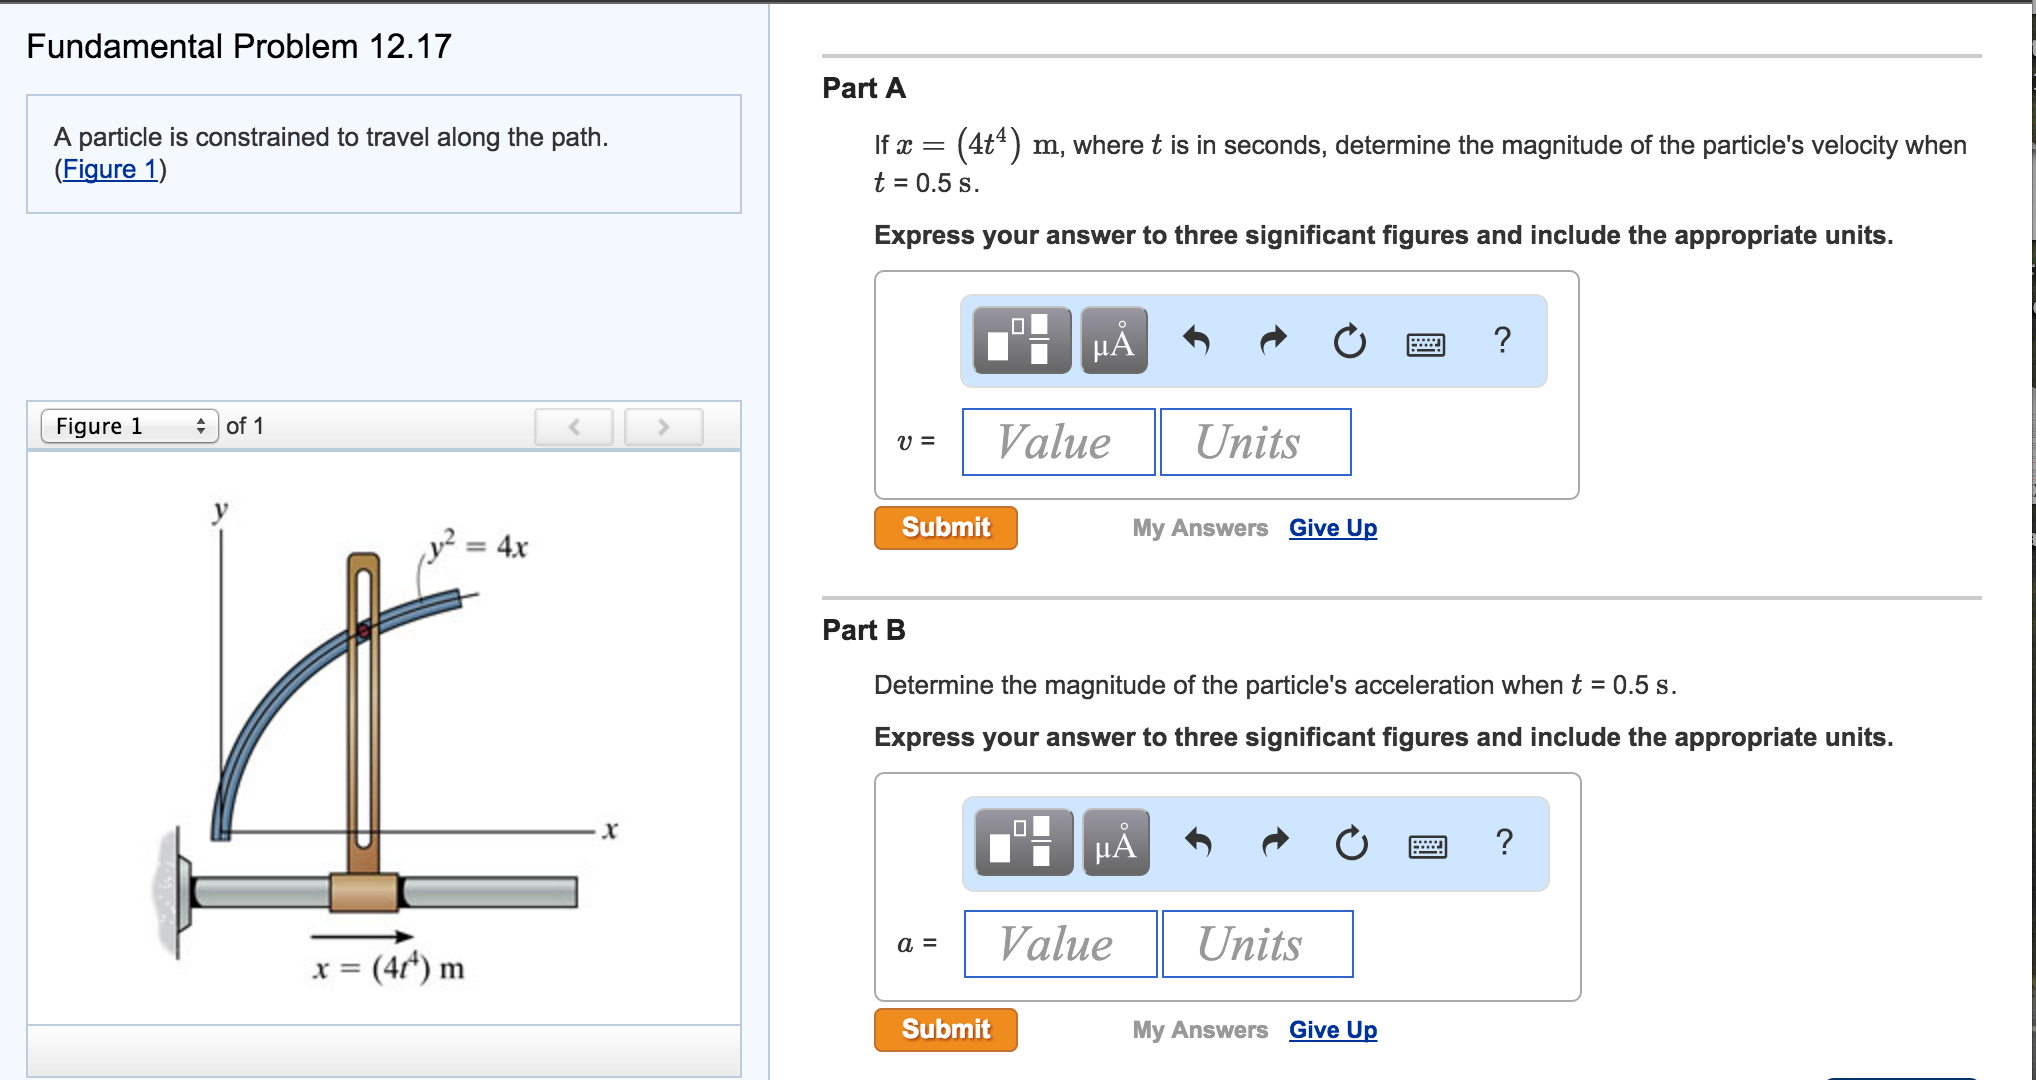Undo the last entry in Part A editor
Screen dimensions: 2036x1080
pyautogui.click(x=1198, y=341)
